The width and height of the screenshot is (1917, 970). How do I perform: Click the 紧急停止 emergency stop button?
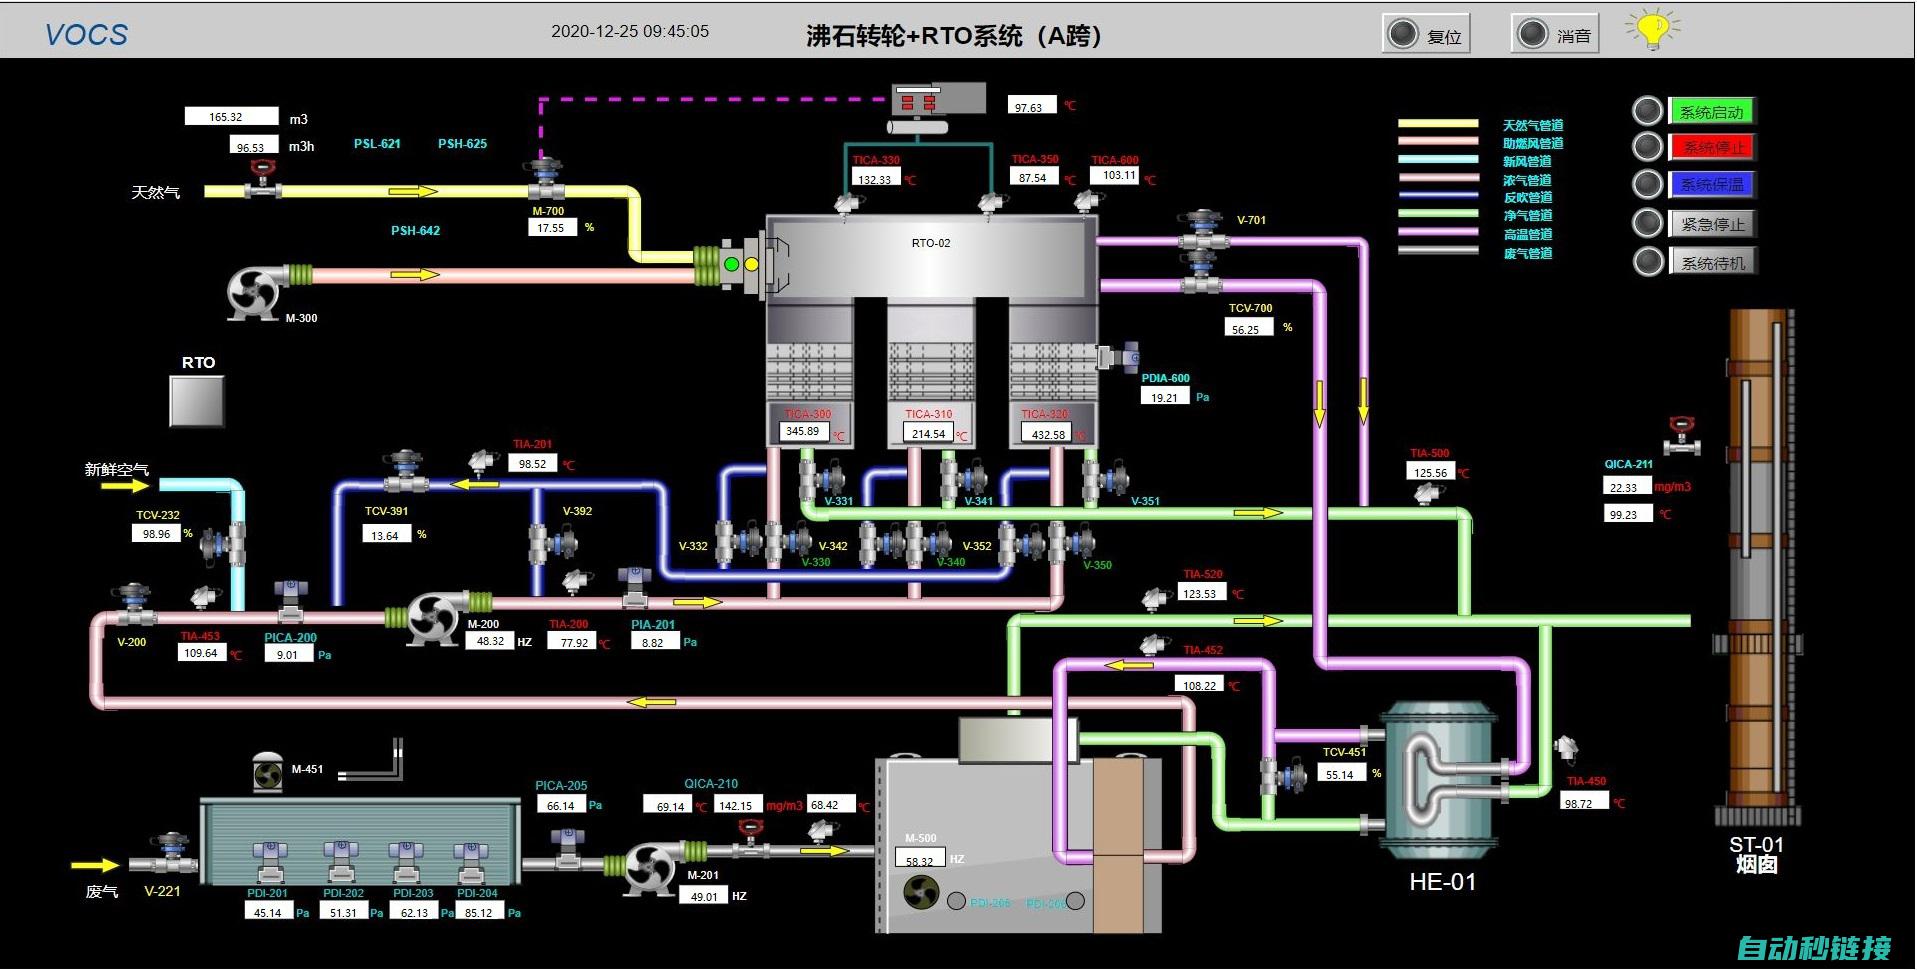pos(1713,224)
